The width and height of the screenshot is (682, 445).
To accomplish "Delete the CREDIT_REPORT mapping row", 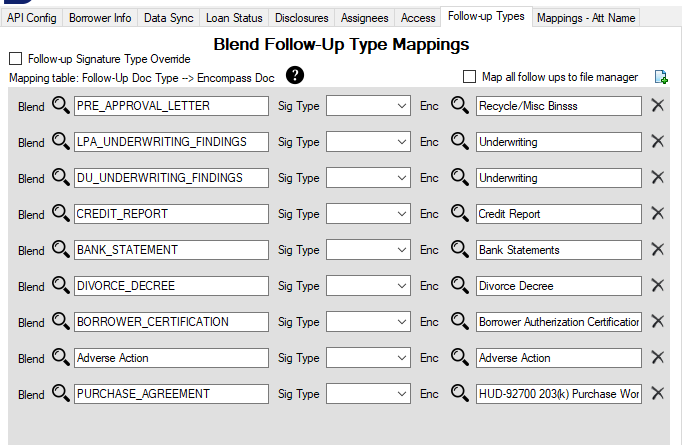I will (x=658, y=214).
